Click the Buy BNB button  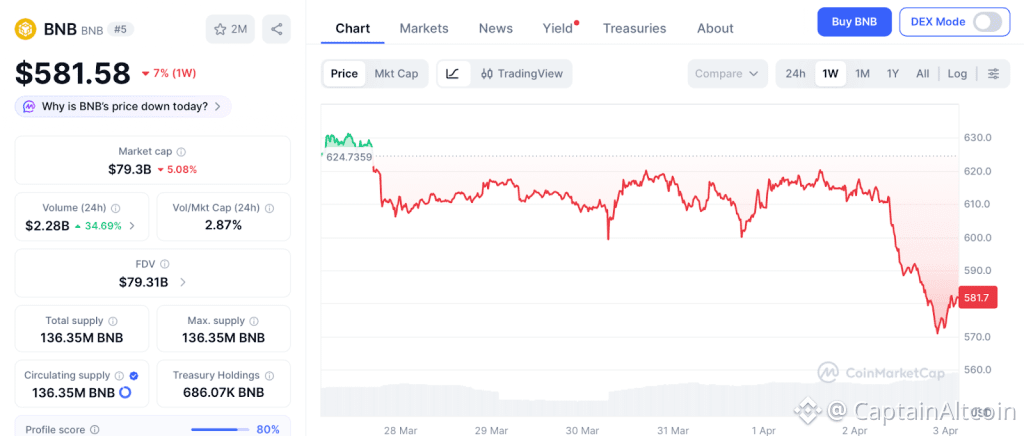(854, 22)
